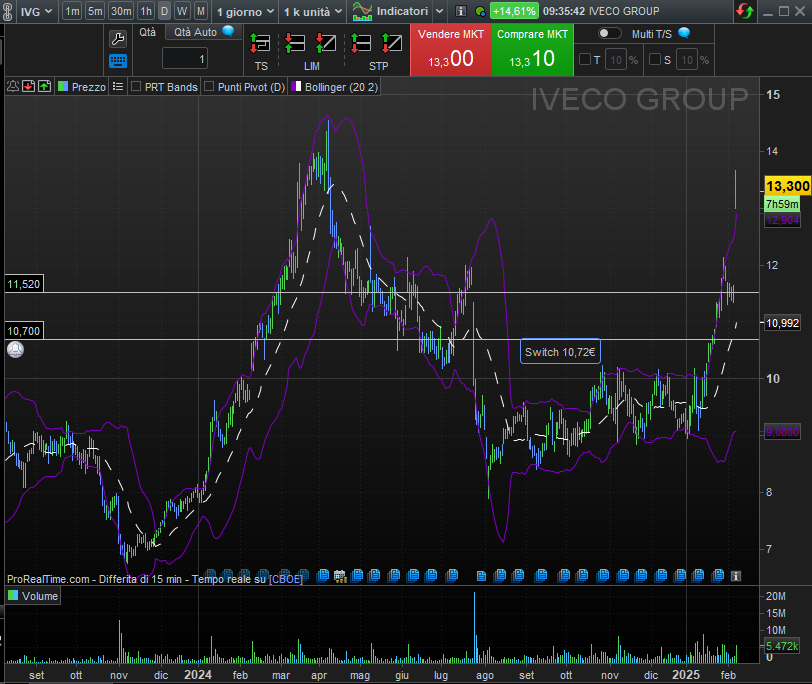Open the Indicatori panel
Image resolution: width=812 pixels, height=684 pixels.
click(x=390, y=11)
